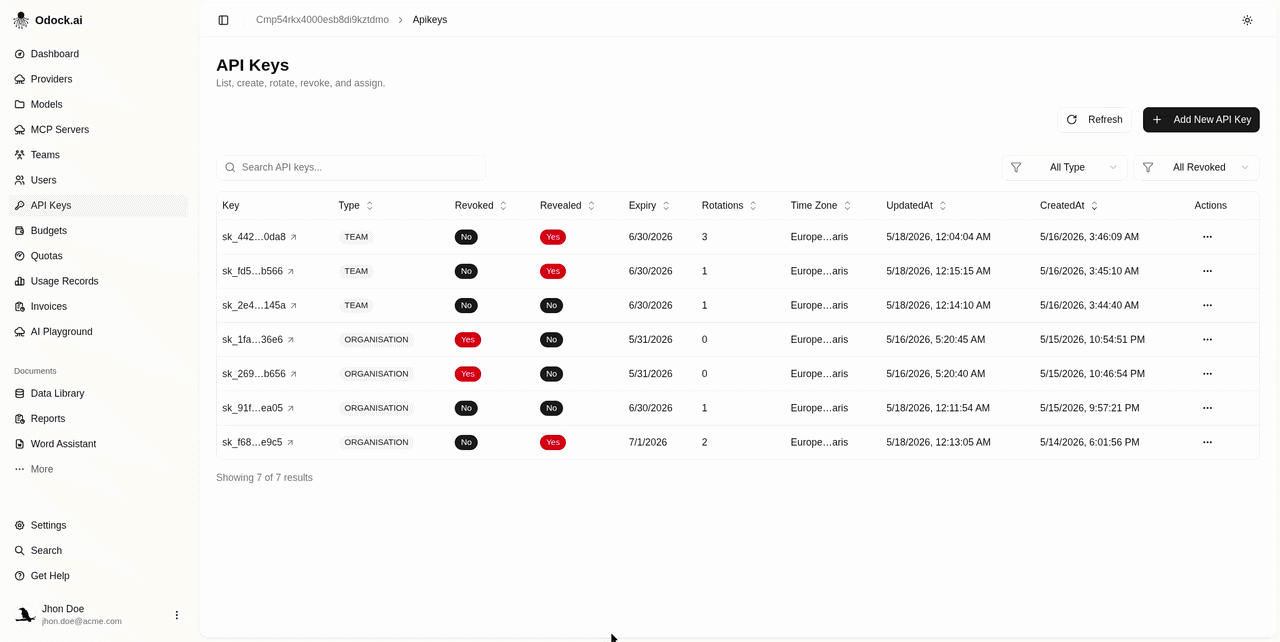Go to Providers in sidebar
This screenshot has width=1280, height=642.
[x=98, y=79]
